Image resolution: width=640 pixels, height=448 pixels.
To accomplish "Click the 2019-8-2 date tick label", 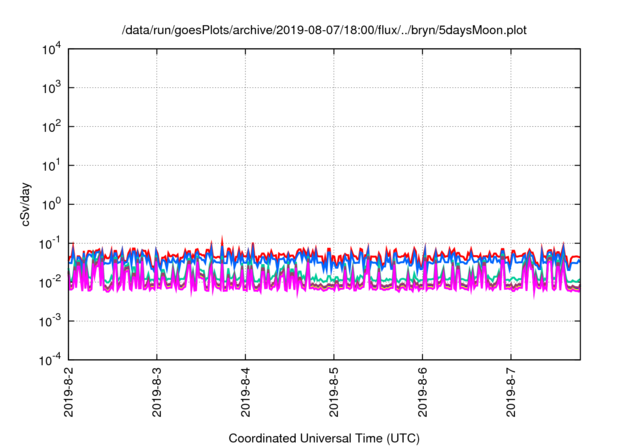I will pos(68,393).
